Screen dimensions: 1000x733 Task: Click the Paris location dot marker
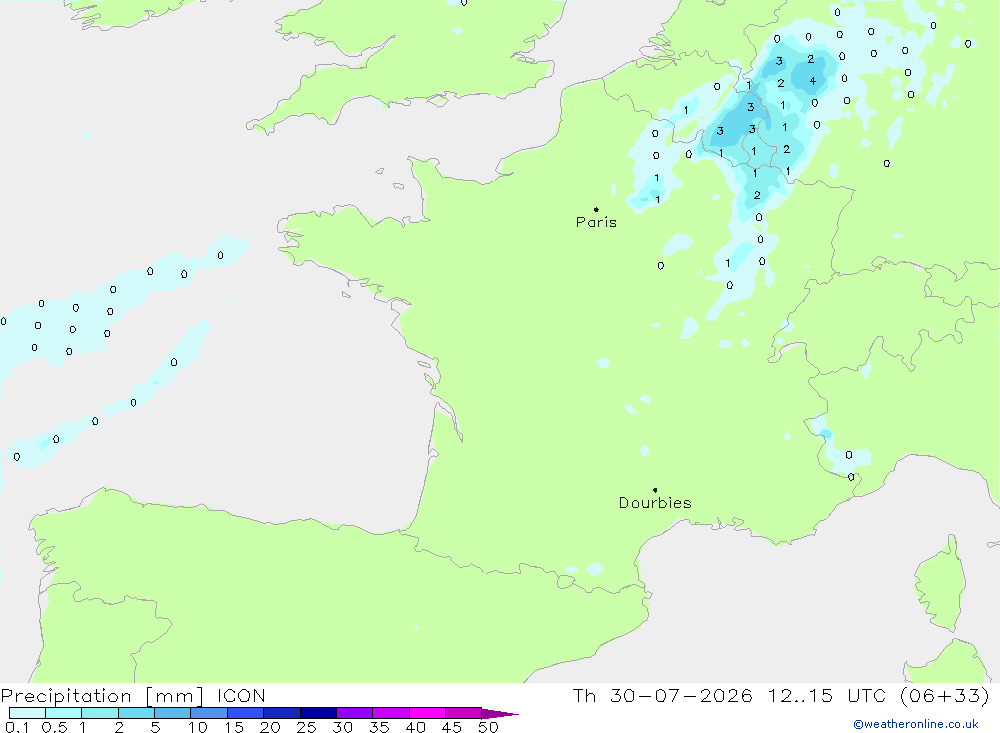[596, 209]
